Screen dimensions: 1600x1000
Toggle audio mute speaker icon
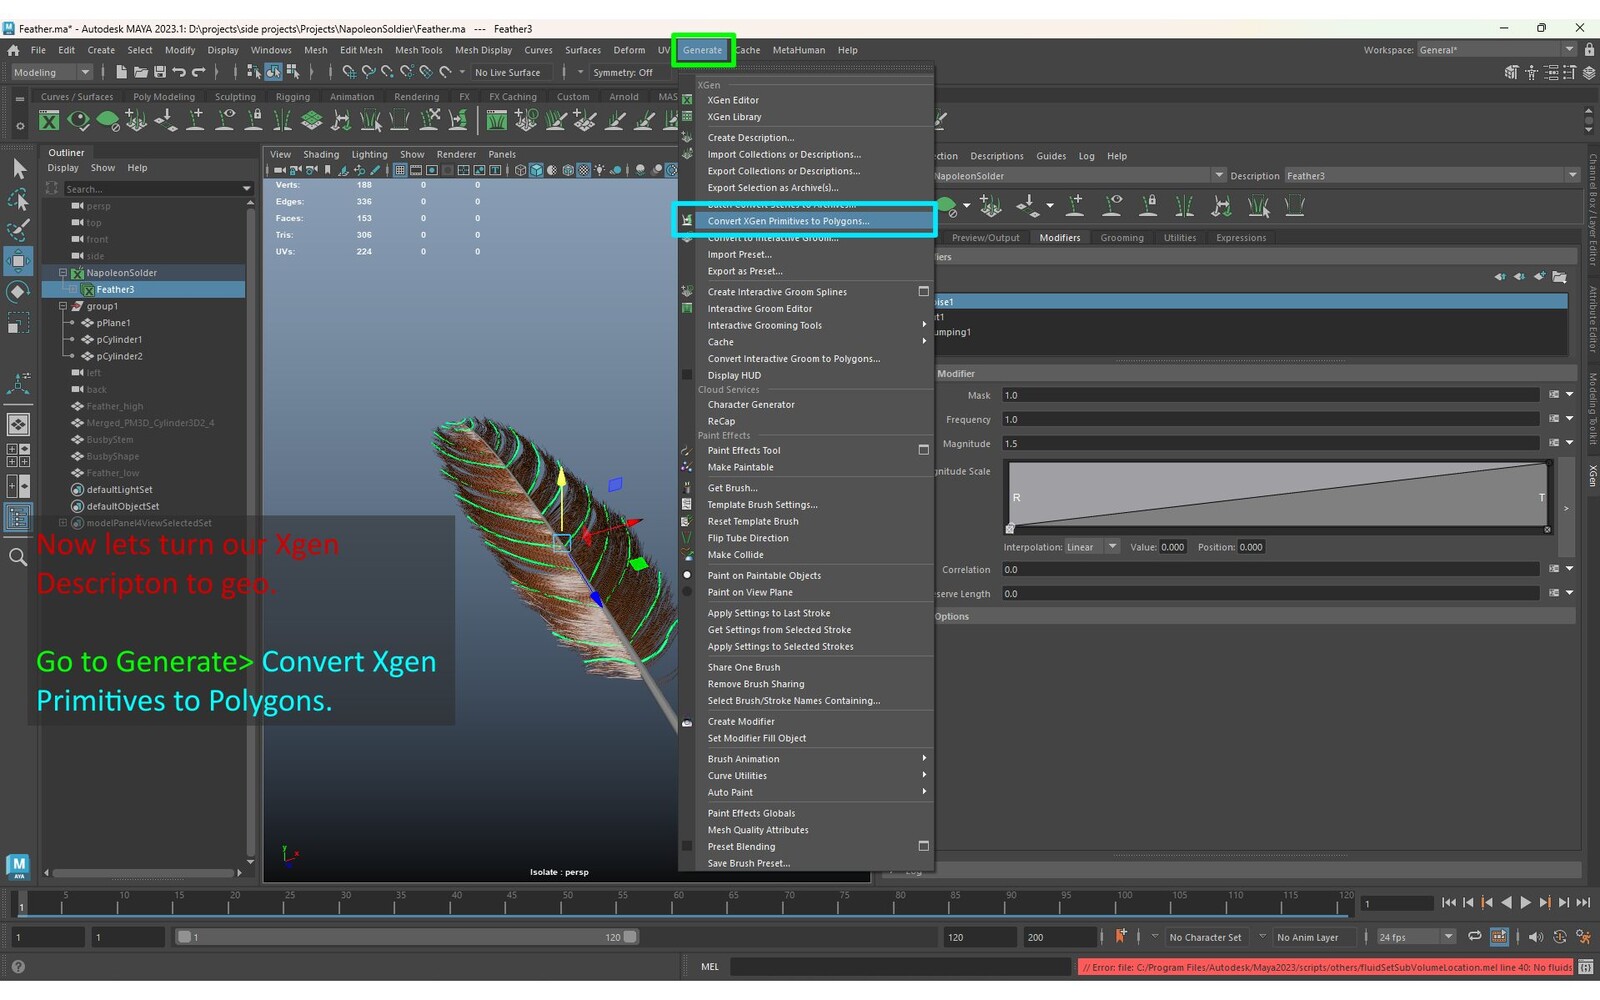pyautogui.click(x=1535, y=937)
